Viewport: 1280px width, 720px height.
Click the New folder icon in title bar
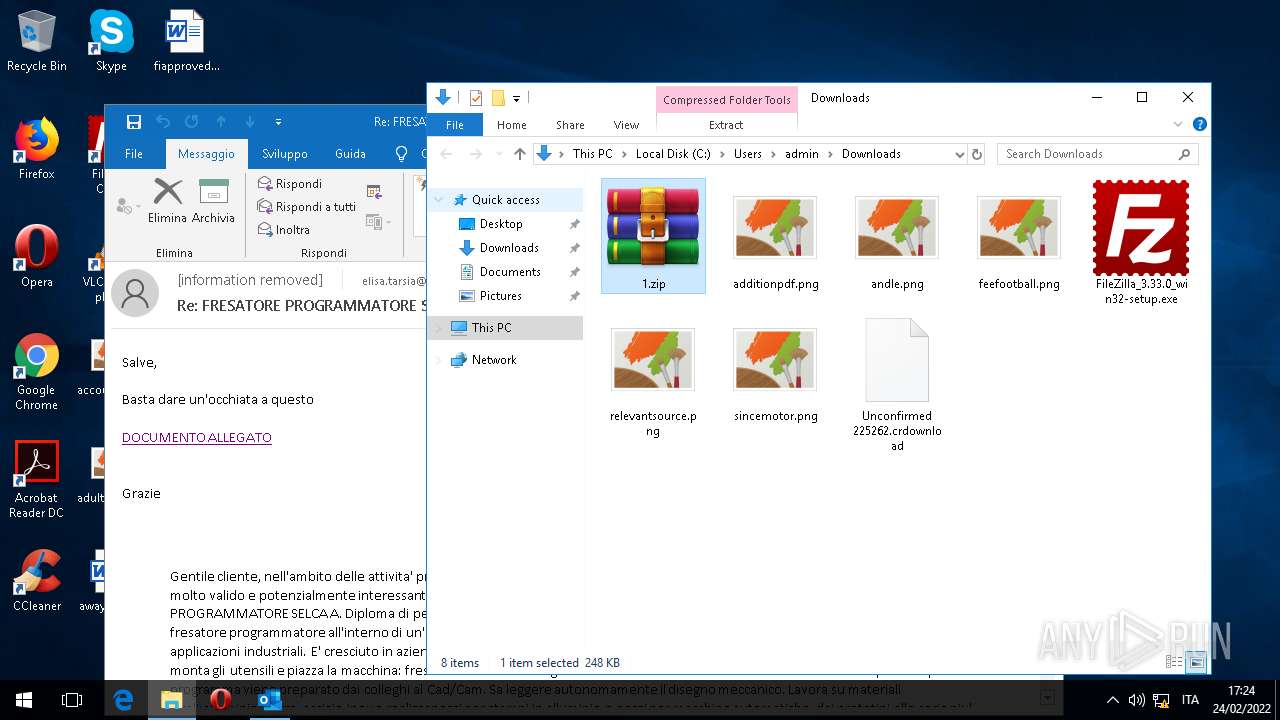tap(498, 98)
